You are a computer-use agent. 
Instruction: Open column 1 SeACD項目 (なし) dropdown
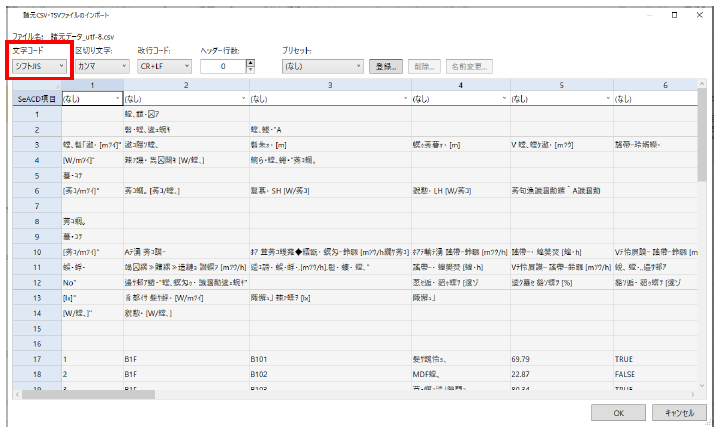(92, 99)
